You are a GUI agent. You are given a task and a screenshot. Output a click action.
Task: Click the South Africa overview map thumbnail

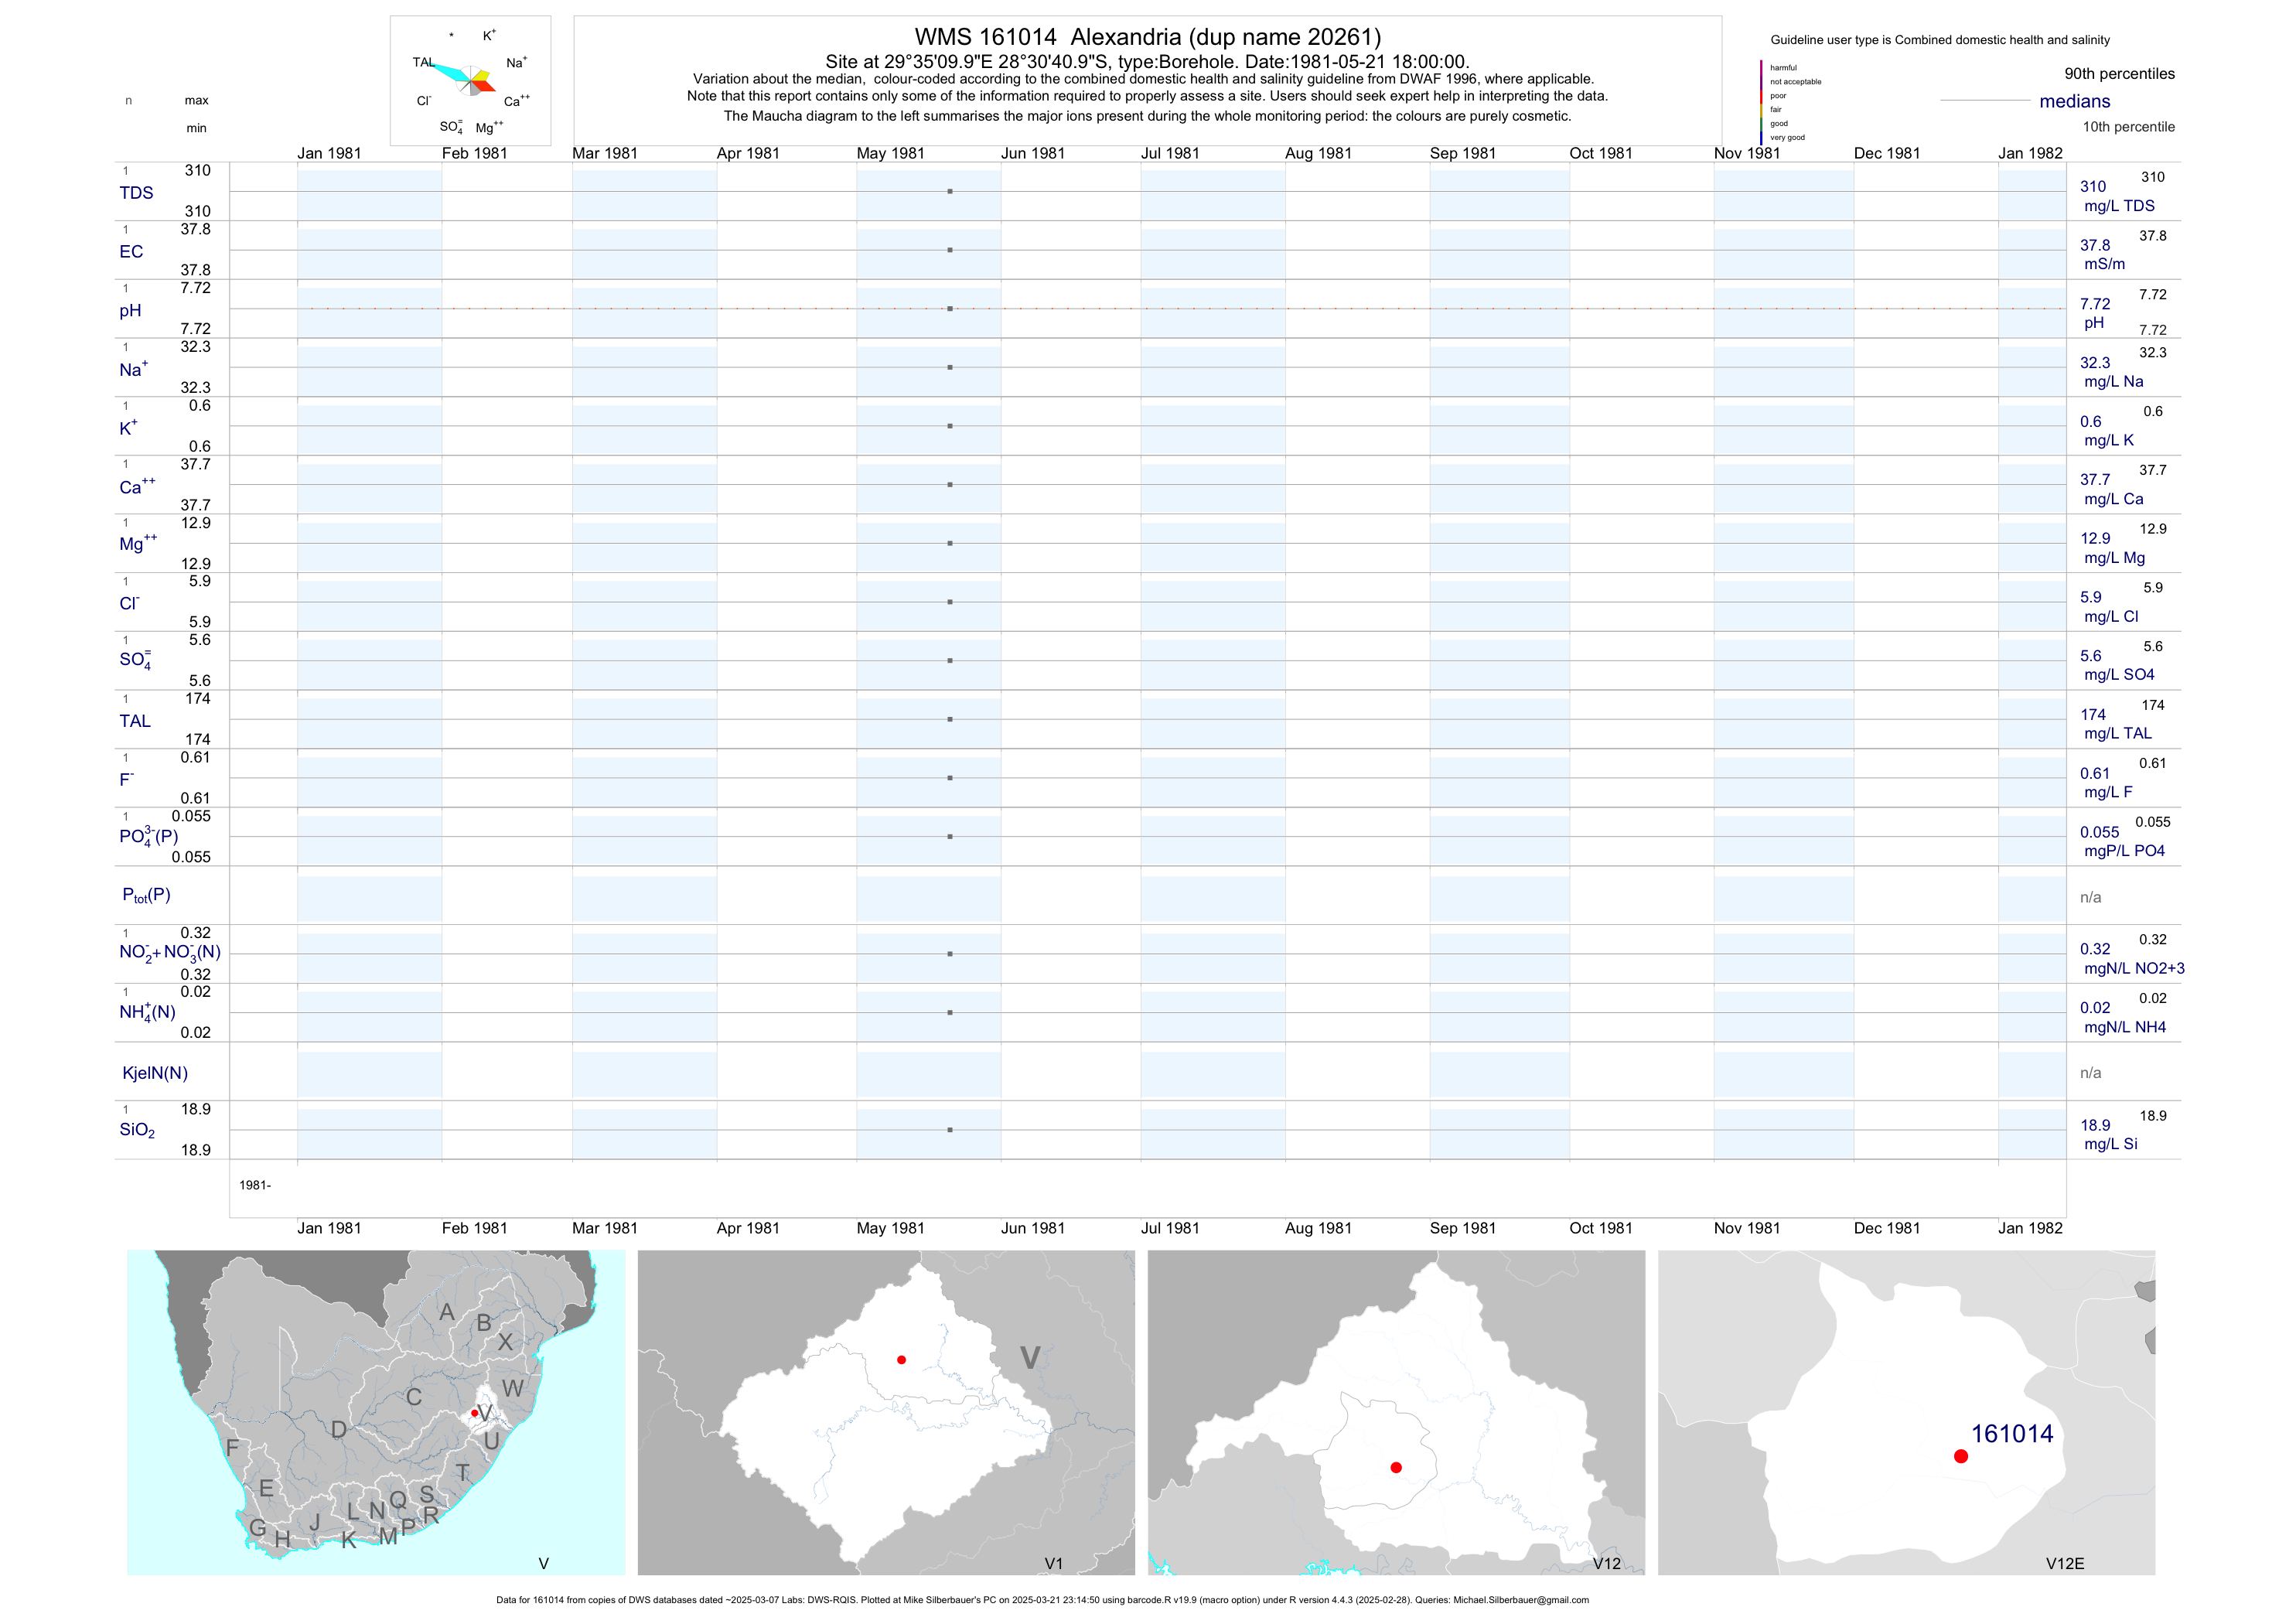coord(375,1412)
